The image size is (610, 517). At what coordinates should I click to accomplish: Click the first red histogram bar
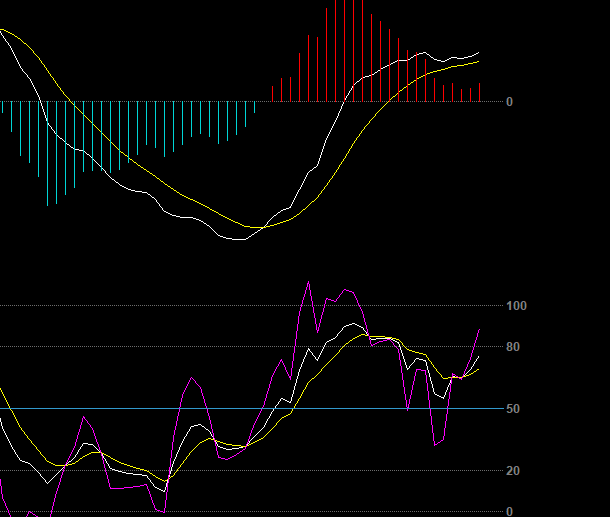click(x=272, y=93)
